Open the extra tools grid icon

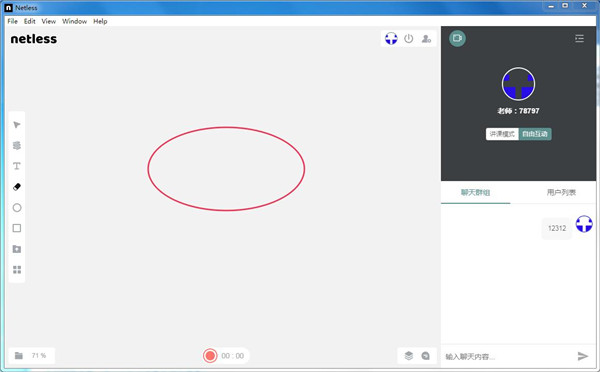pos(17,269)
